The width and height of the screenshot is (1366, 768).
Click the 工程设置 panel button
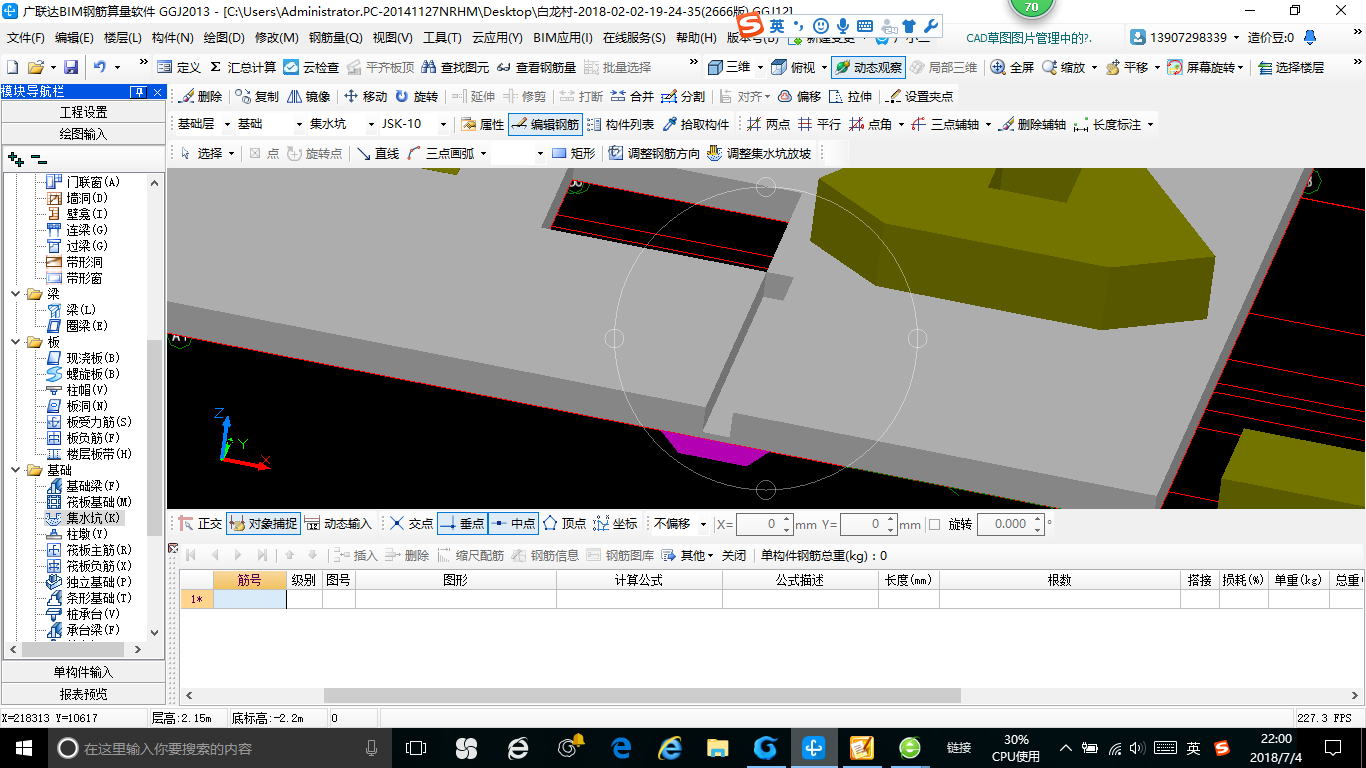coord(83,112)
